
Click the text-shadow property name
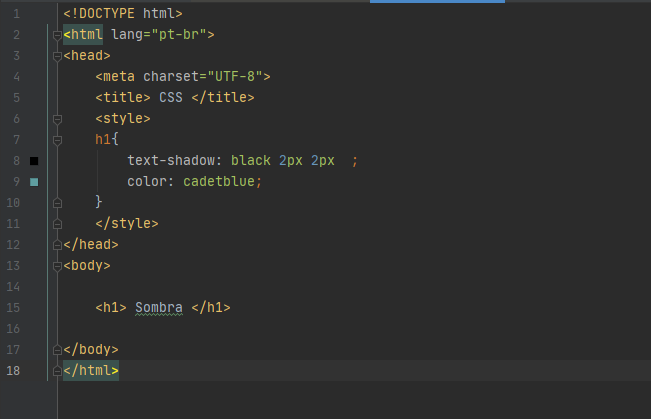pos(171,160)
